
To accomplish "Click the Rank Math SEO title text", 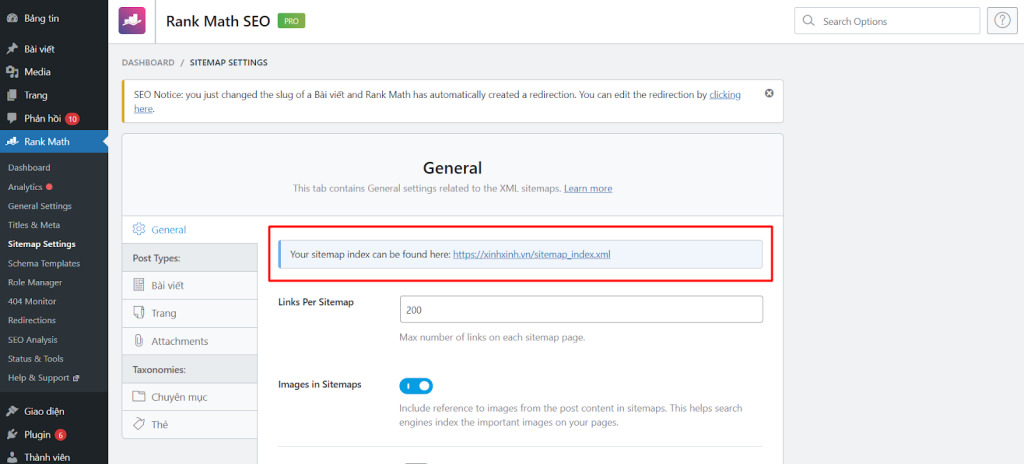I will tap(217, 21).
